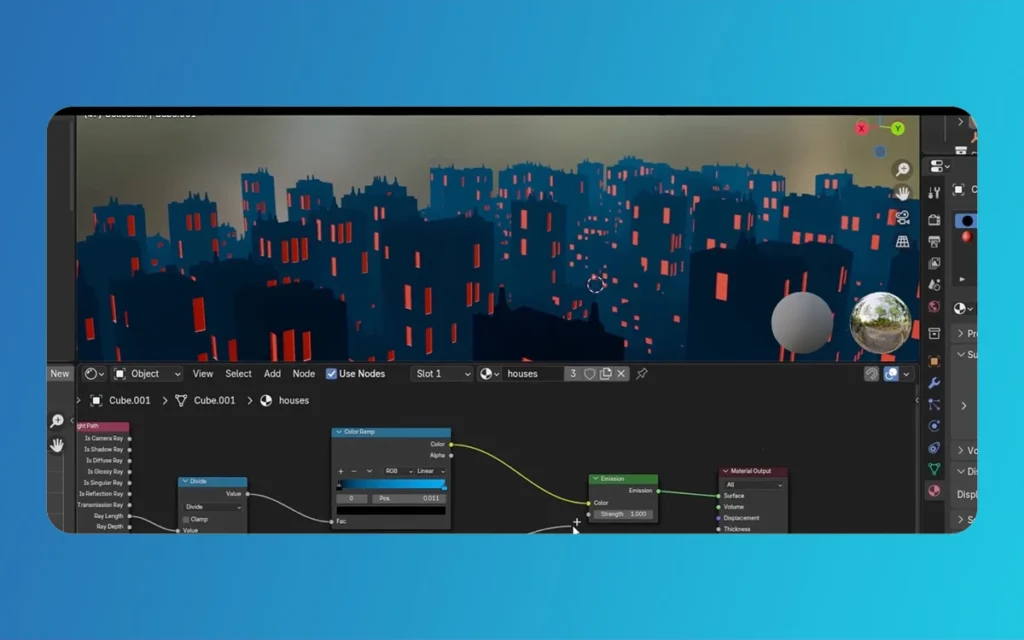Open the View menu
This screenshot has height=640, width=1024.
[202, 374]
